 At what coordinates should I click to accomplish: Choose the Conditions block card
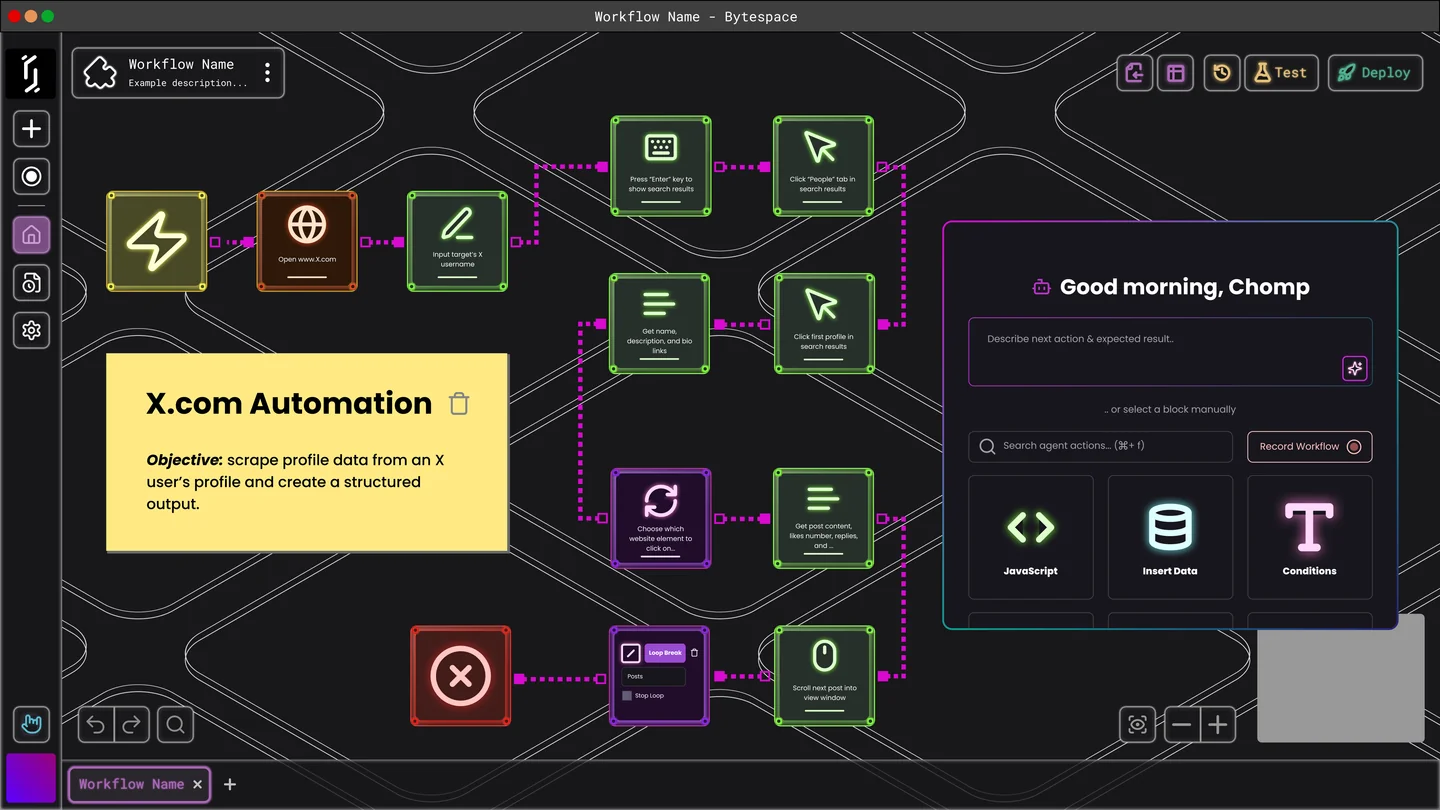pos(1310,537)
